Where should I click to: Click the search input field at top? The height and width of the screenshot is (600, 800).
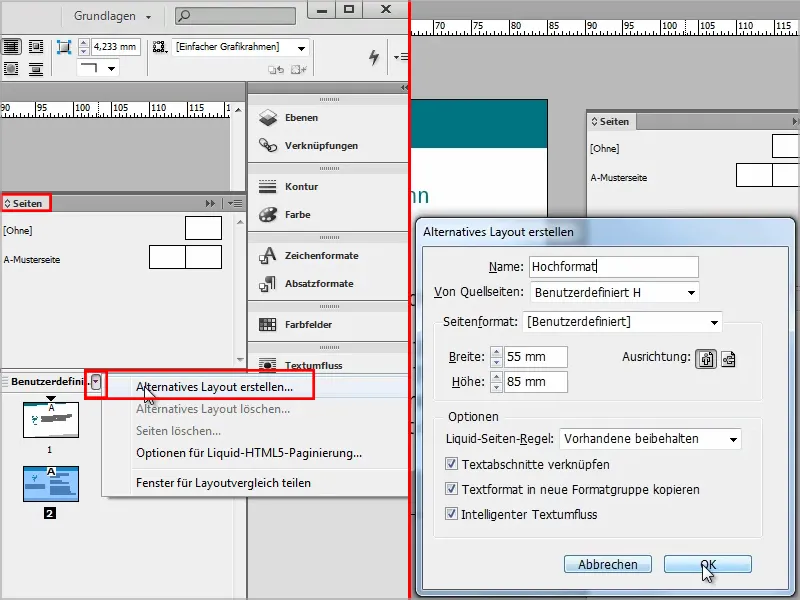tap(235, 16)
